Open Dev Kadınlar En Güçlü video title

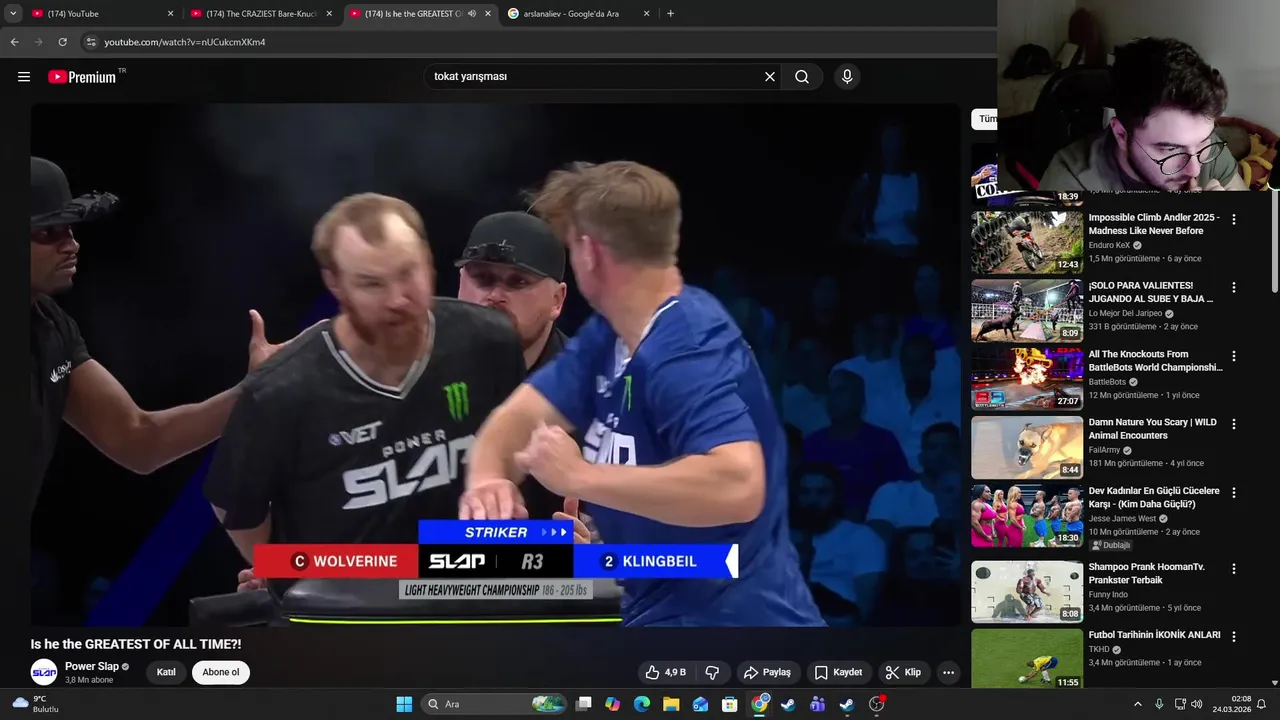pyautogui.click(x=1154, y=498)
